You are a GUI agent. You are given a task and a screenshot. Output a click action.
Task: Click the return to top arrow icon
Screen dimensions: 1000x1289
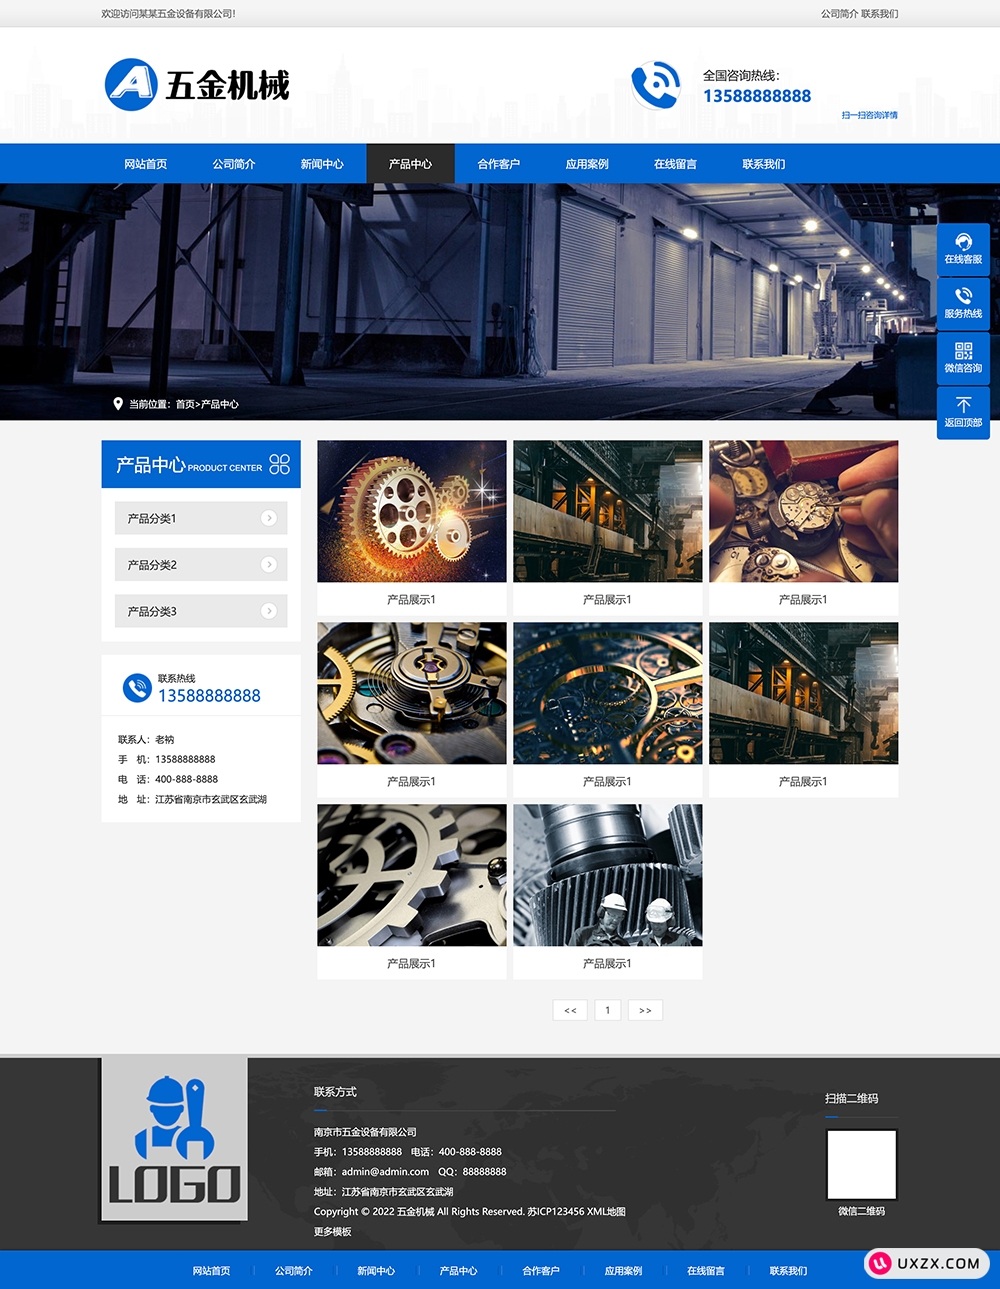point(963,405)
